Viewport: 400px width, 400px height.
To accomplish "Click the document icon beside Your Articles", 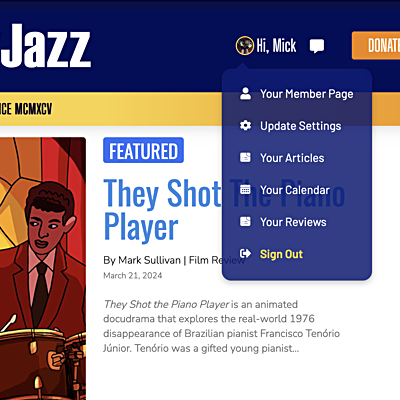I will (245, 157).
